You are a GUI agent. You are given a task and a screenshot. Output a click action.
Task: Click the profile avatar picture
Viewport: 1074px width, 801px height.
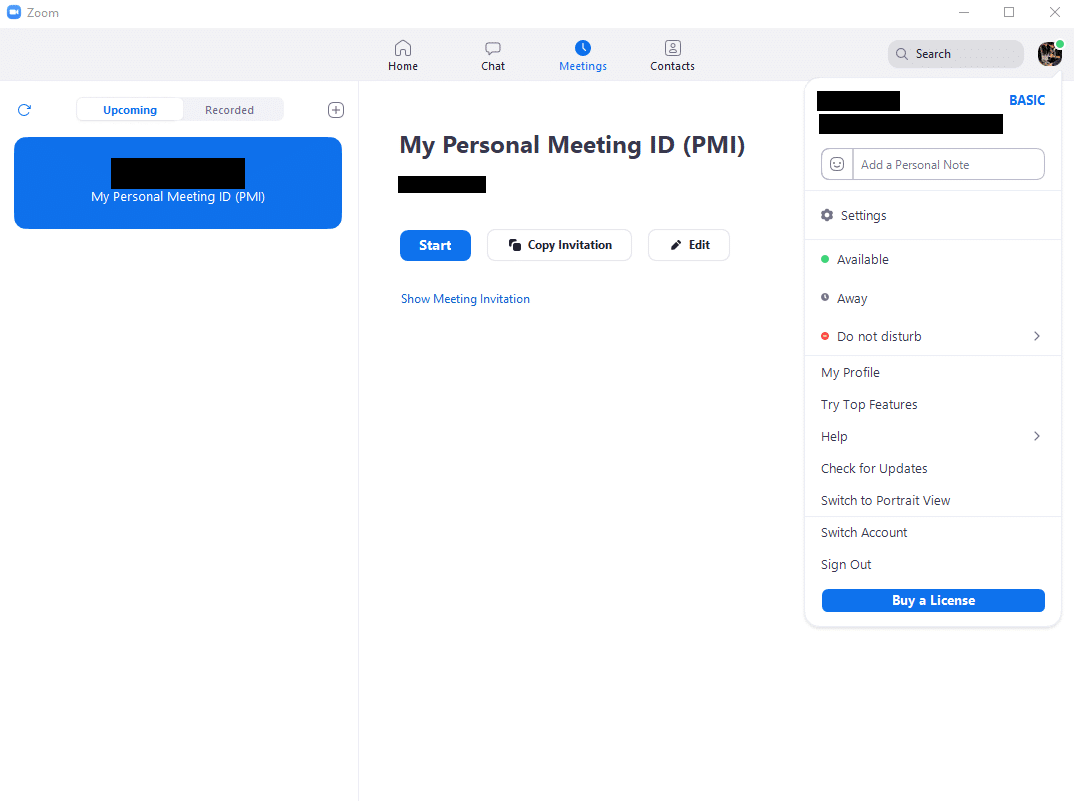tap(1049, 54)
